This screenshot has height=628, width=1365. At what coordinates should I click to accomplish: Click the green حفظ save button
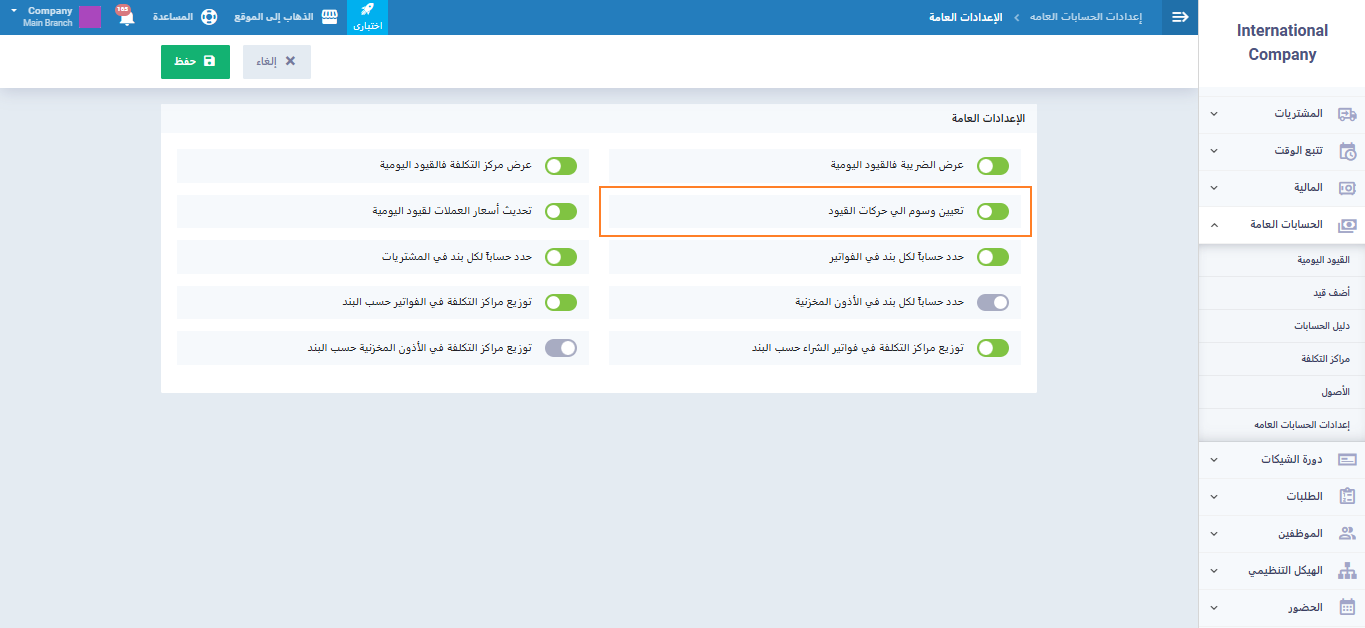coord(195,62)
